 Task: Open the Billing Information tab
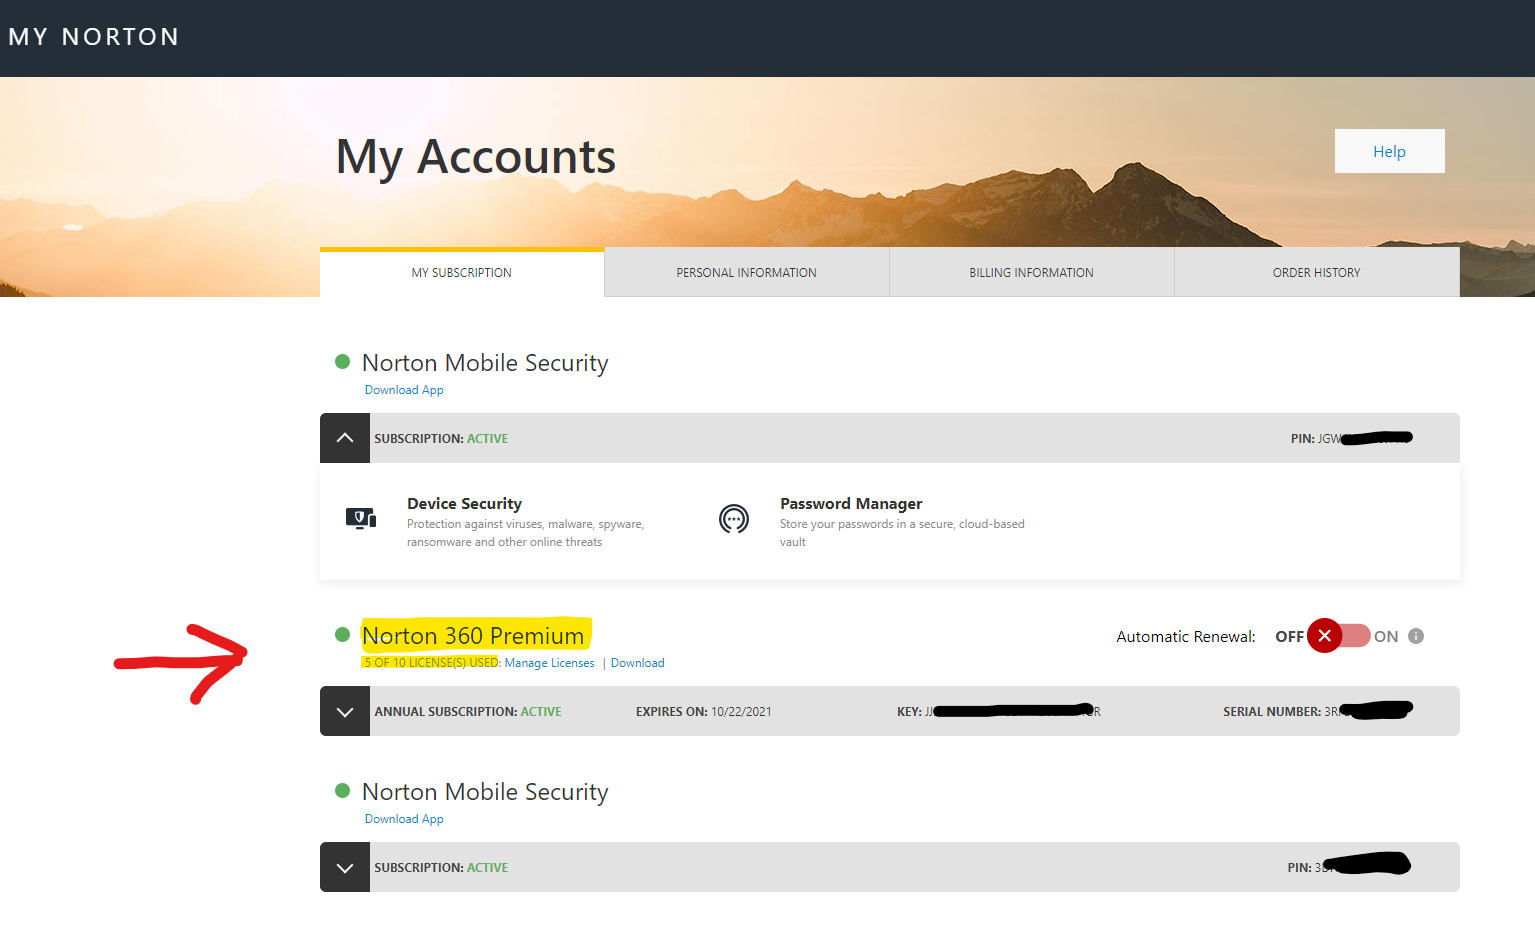[x=1031, y=272]
